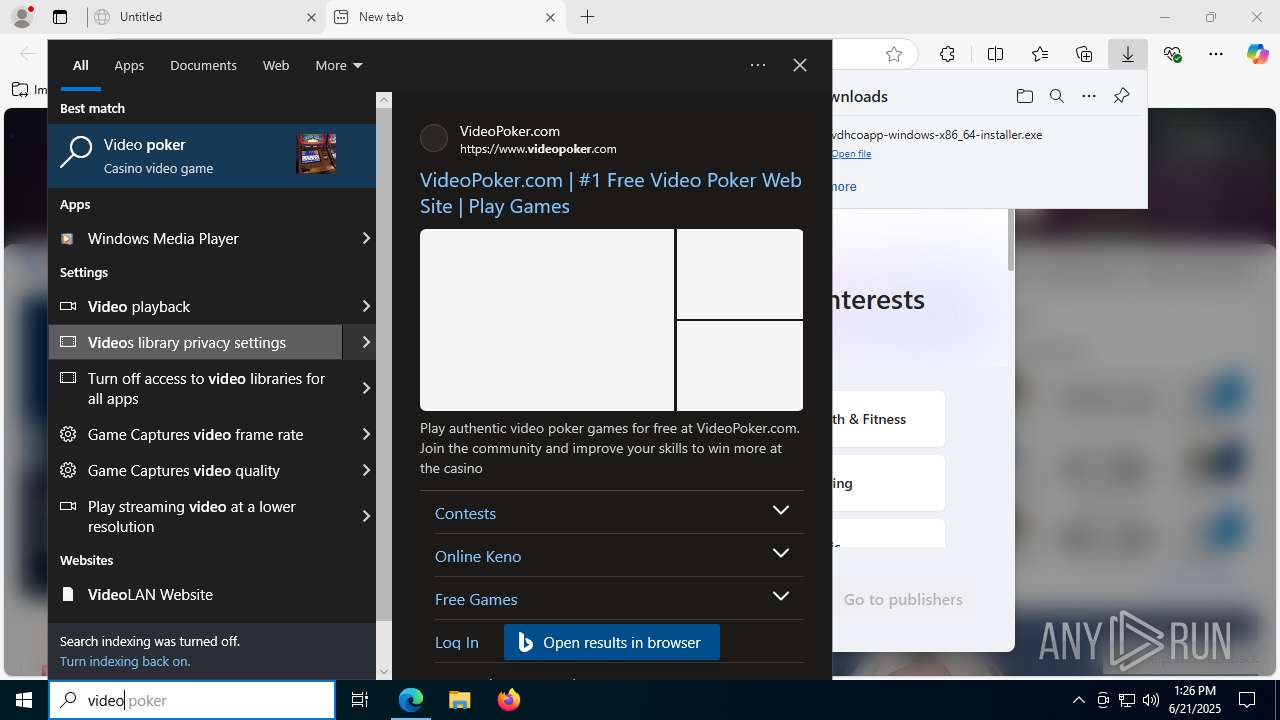Select the All search filter tab
Viewport: 1280px width, 720px height.
coord(81,65)
